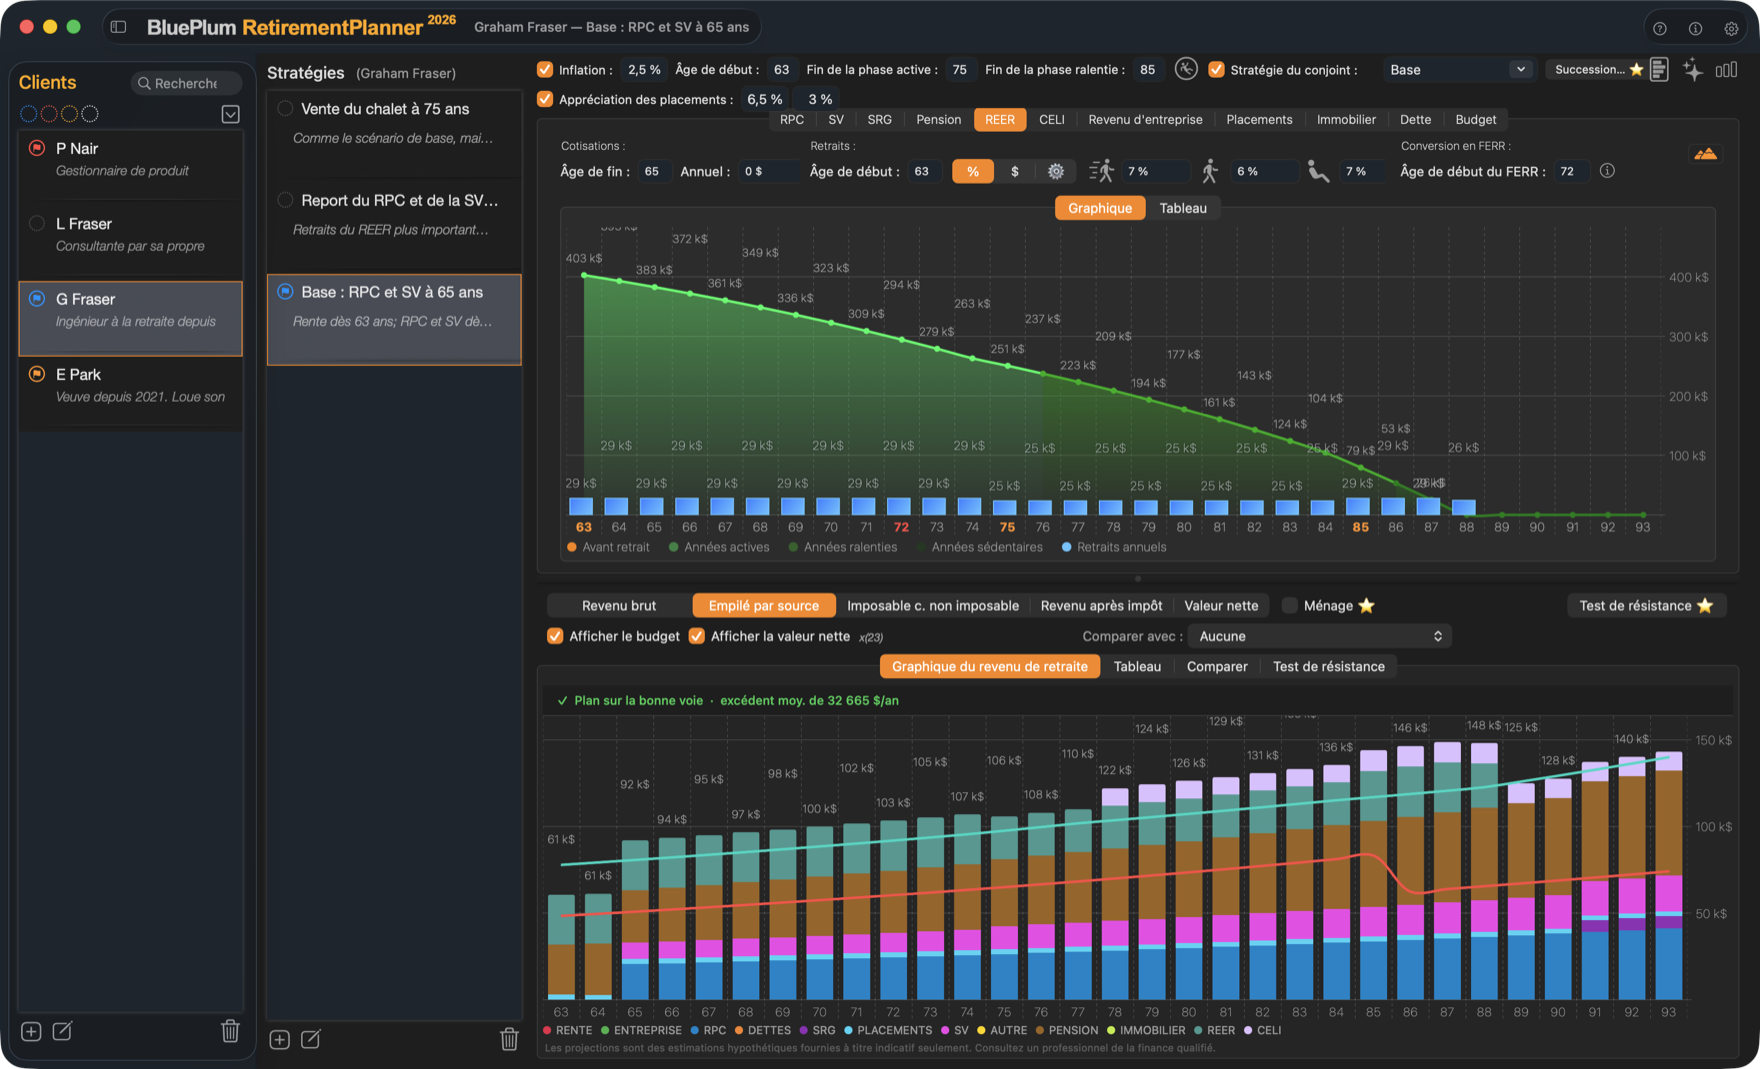
Task: Open the Comparer avec Aucune dropdown
Action: (x=1319, y=636)
